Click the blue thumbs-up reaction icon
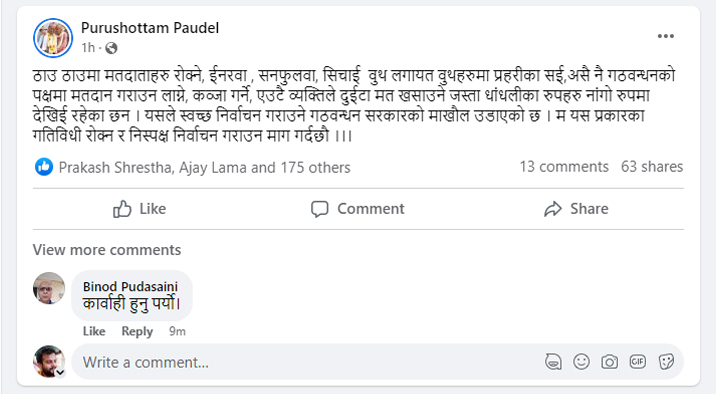This screenshot has height=394, width=716. [x=44, y=167]
